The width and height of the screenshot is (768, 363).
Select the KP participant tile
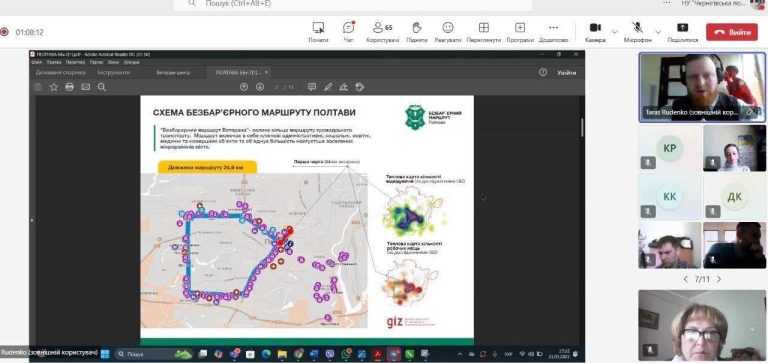(670, 148)
